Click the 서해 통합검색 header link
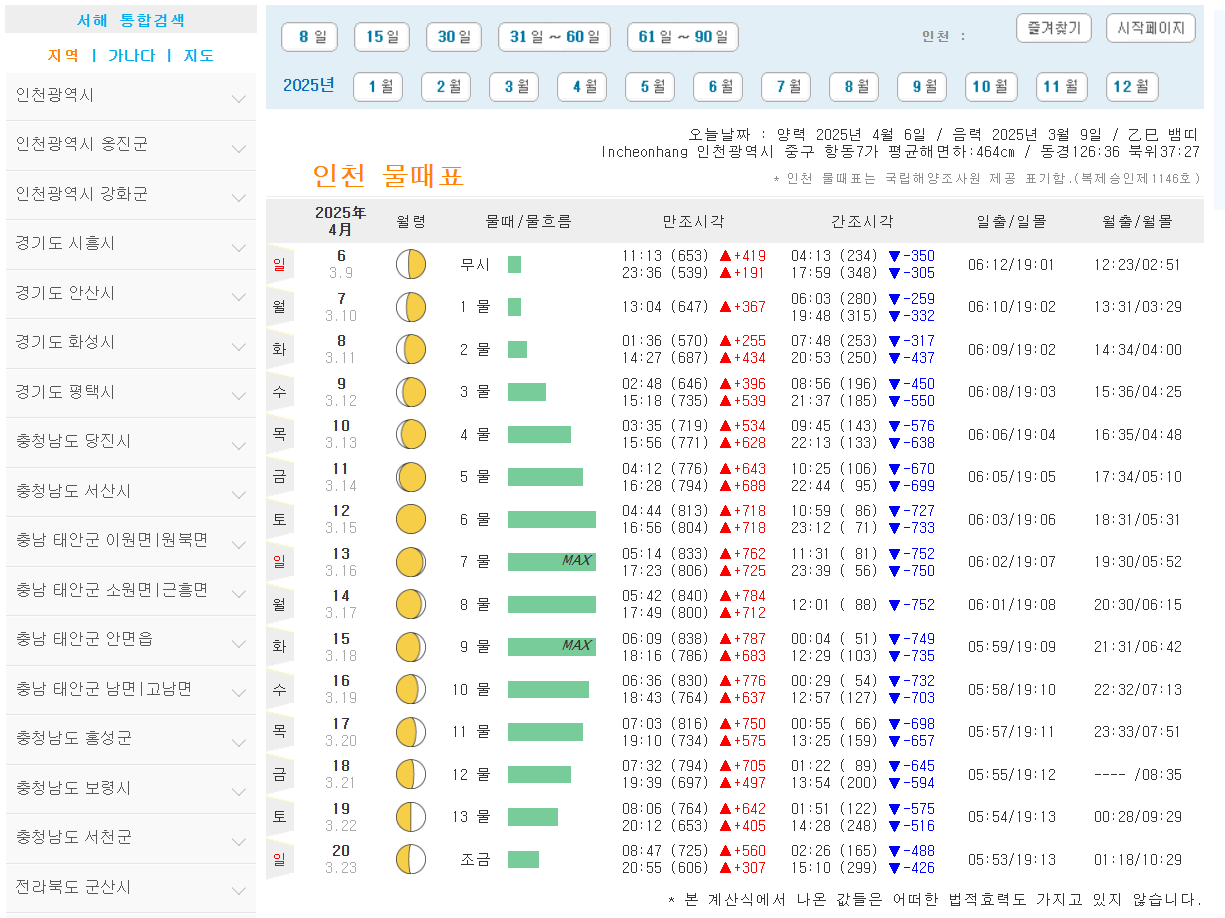The height and width of the screenshot is (918, 1225). (x=130, y=19)
